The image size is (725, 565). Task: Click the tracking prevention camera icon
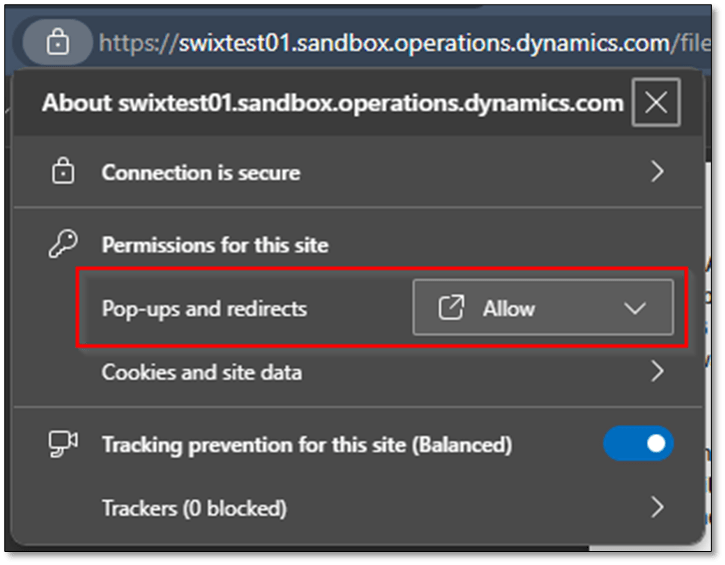63,445
